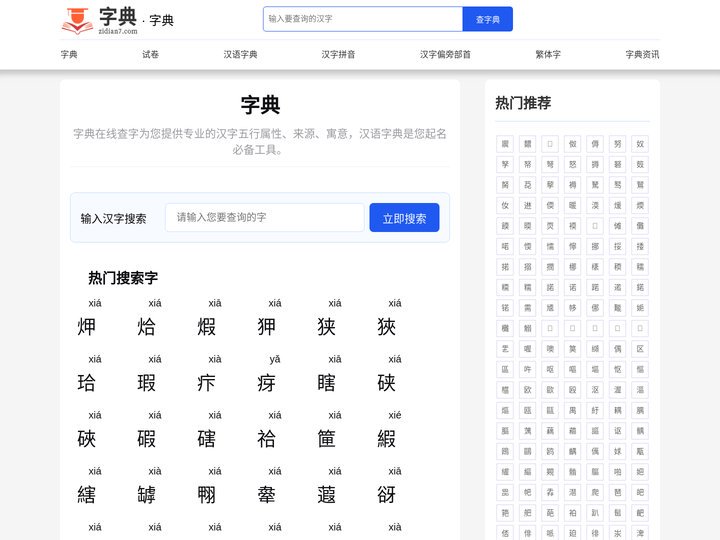Open the character 瞎 entry

point(326,382)
